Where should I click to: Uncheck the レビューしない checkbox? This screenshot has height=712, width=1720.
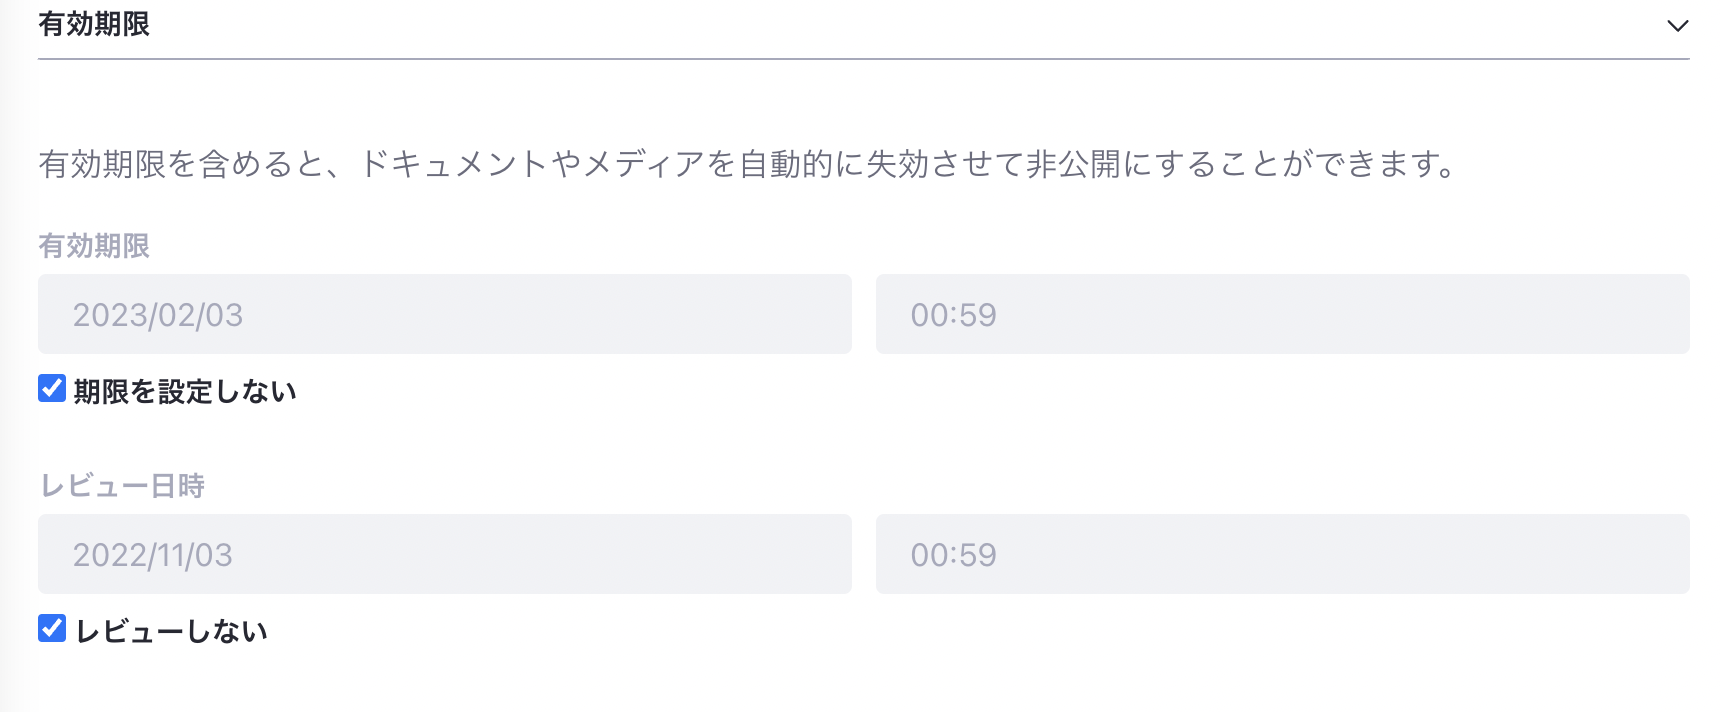tap(52, 628)
